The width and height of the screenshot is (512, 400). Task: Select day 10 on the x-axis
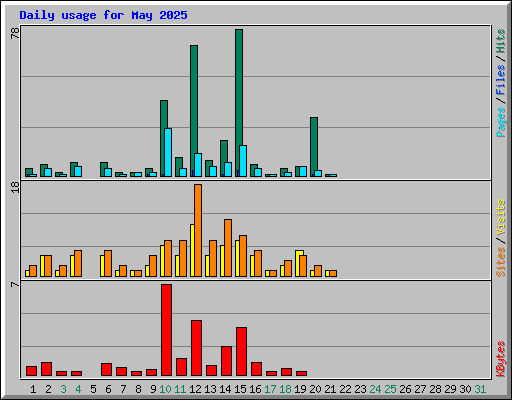[x=165, y=389]
